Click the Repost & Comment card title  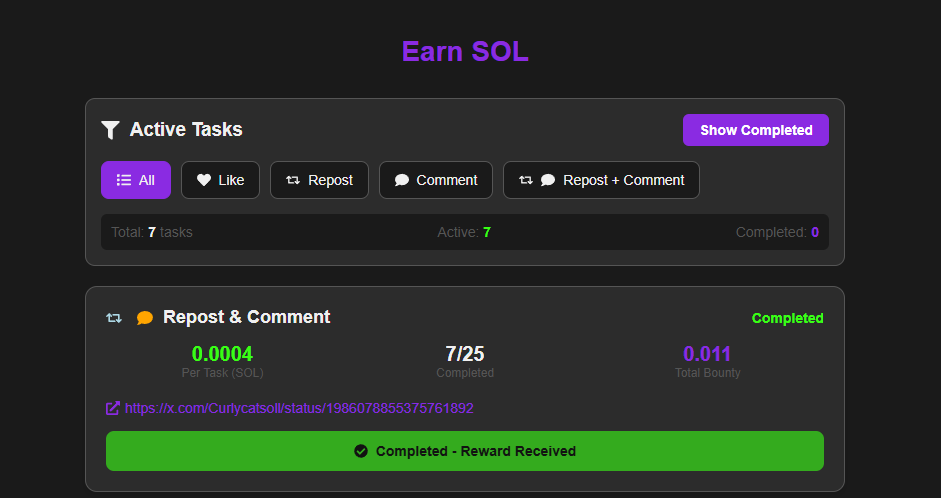pyautogui.click(x=247, y=317)
